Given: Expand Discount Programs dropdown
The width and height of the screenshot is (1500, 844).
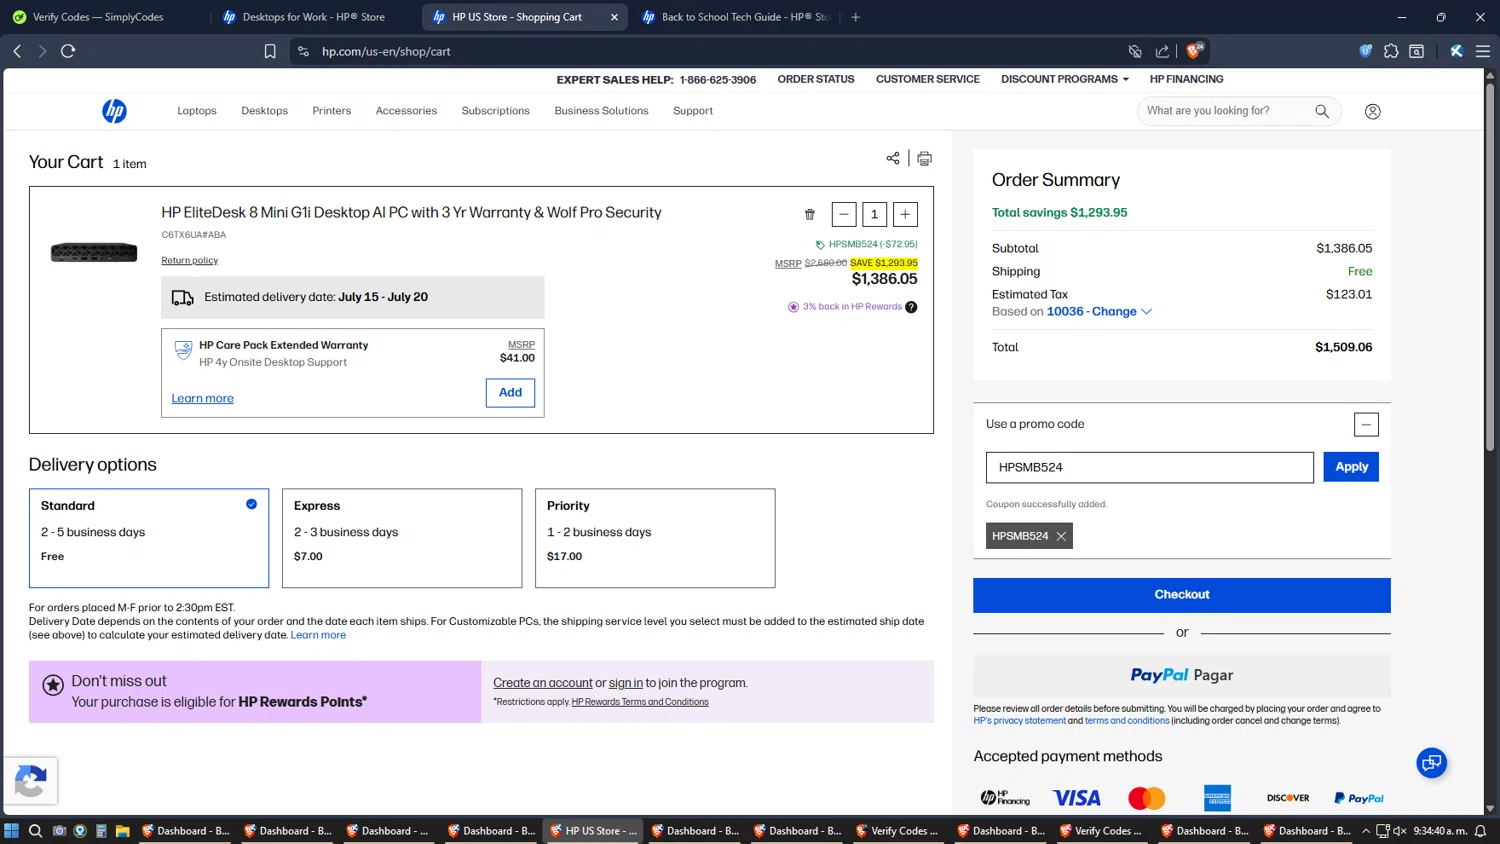Looking at the screenshot, I should pyautogui.click(x=1065, y=79).
